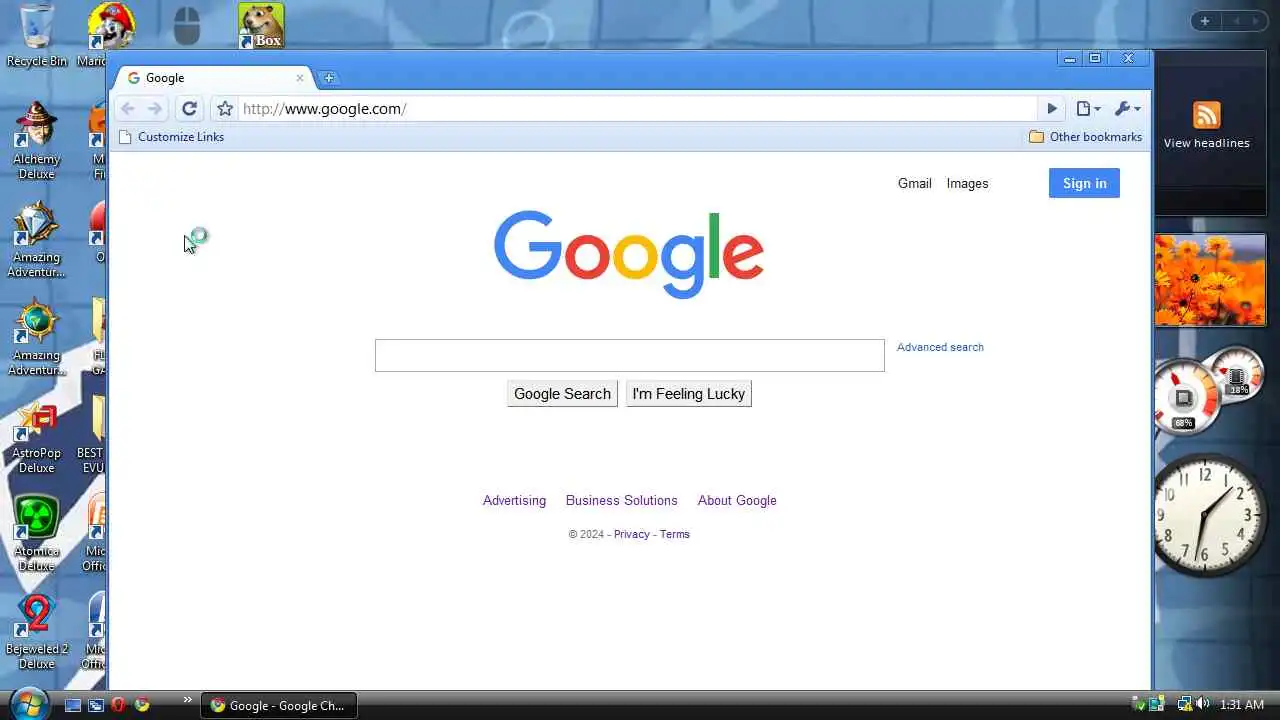Launch Chrome from Quick Launch
The height and width of the screenshot is (720, 1280).
click(142, 705)
